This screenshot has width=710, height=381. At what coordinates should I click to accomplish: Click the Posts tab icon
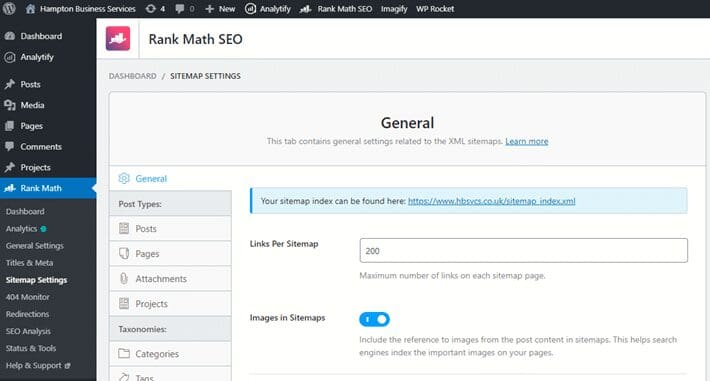(124, 228)
